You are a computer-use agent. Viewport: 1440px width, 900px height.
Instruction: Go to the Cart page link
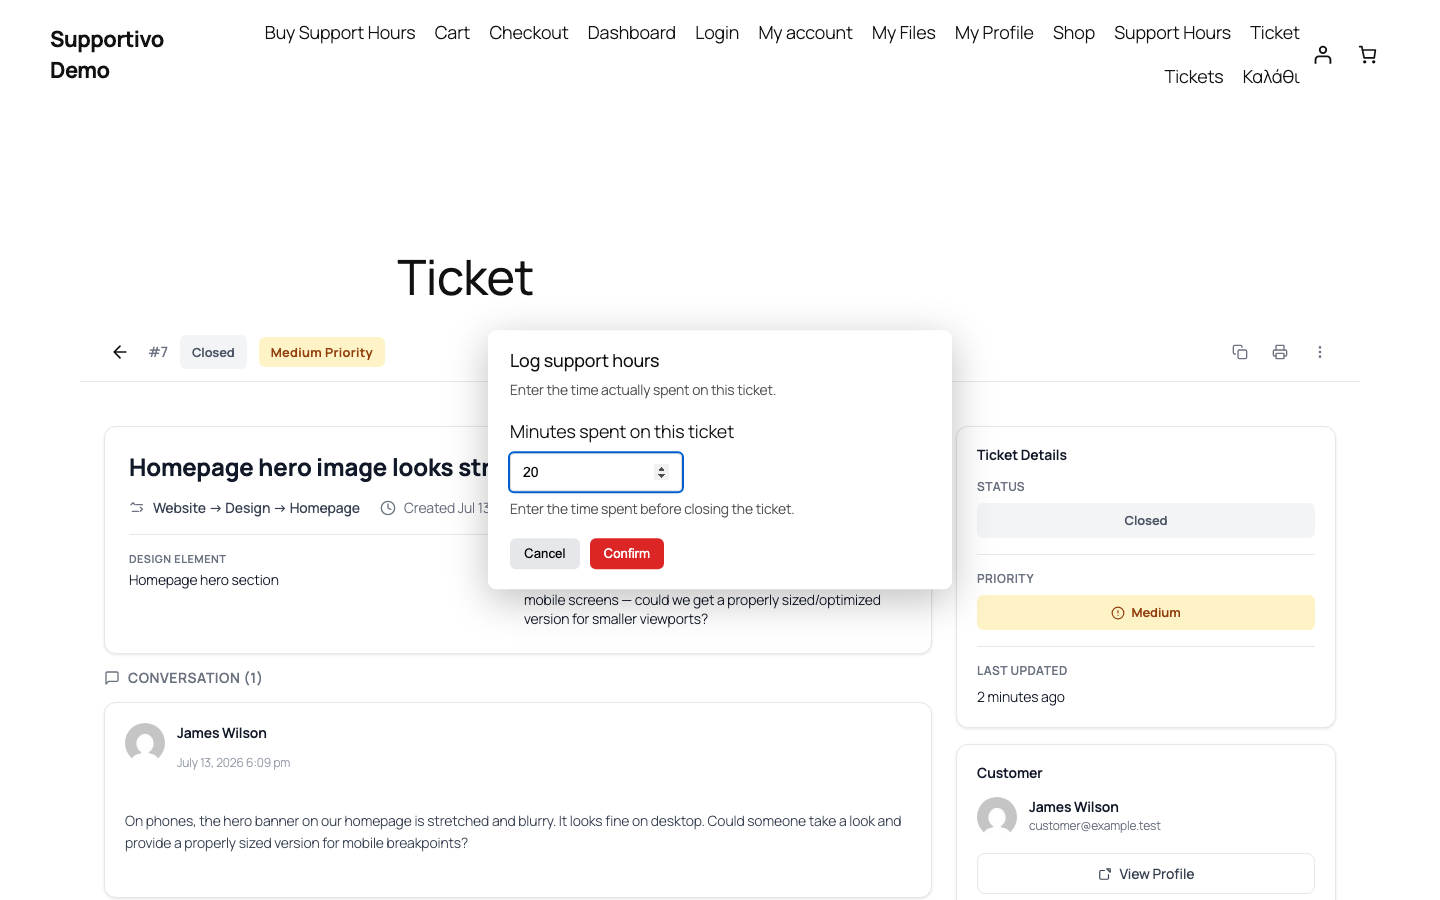click(452, 33)
